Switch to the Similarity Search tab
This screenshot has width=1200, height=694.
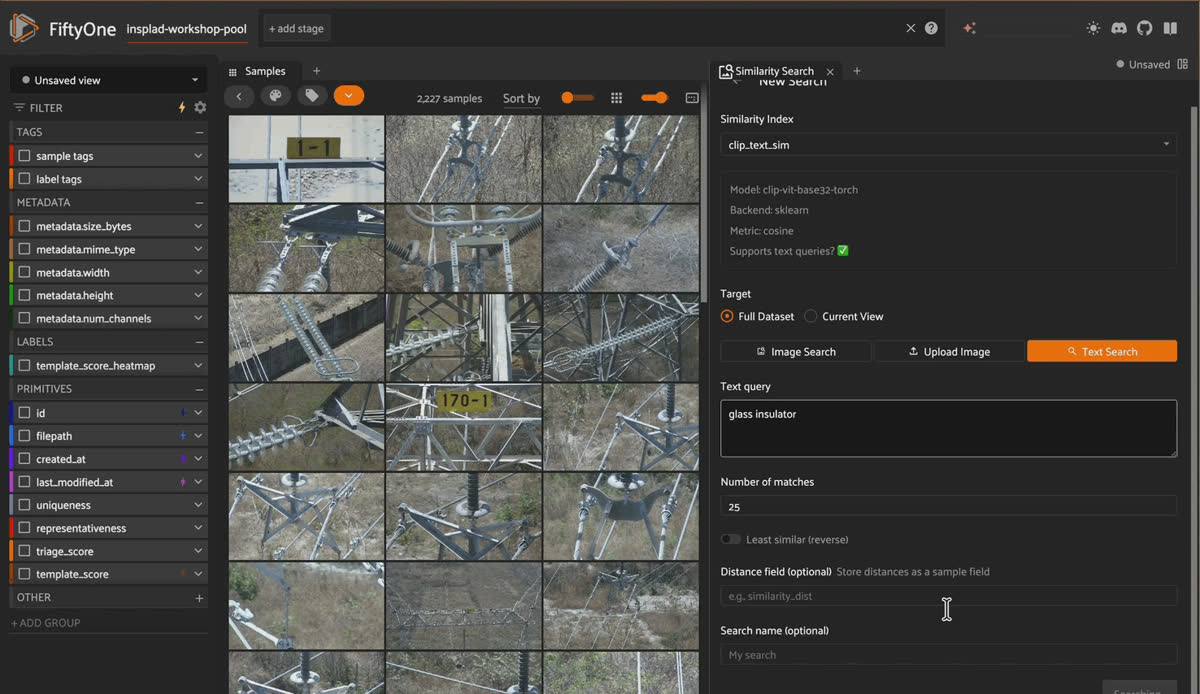pyautogui.click(x=774, y=71)
